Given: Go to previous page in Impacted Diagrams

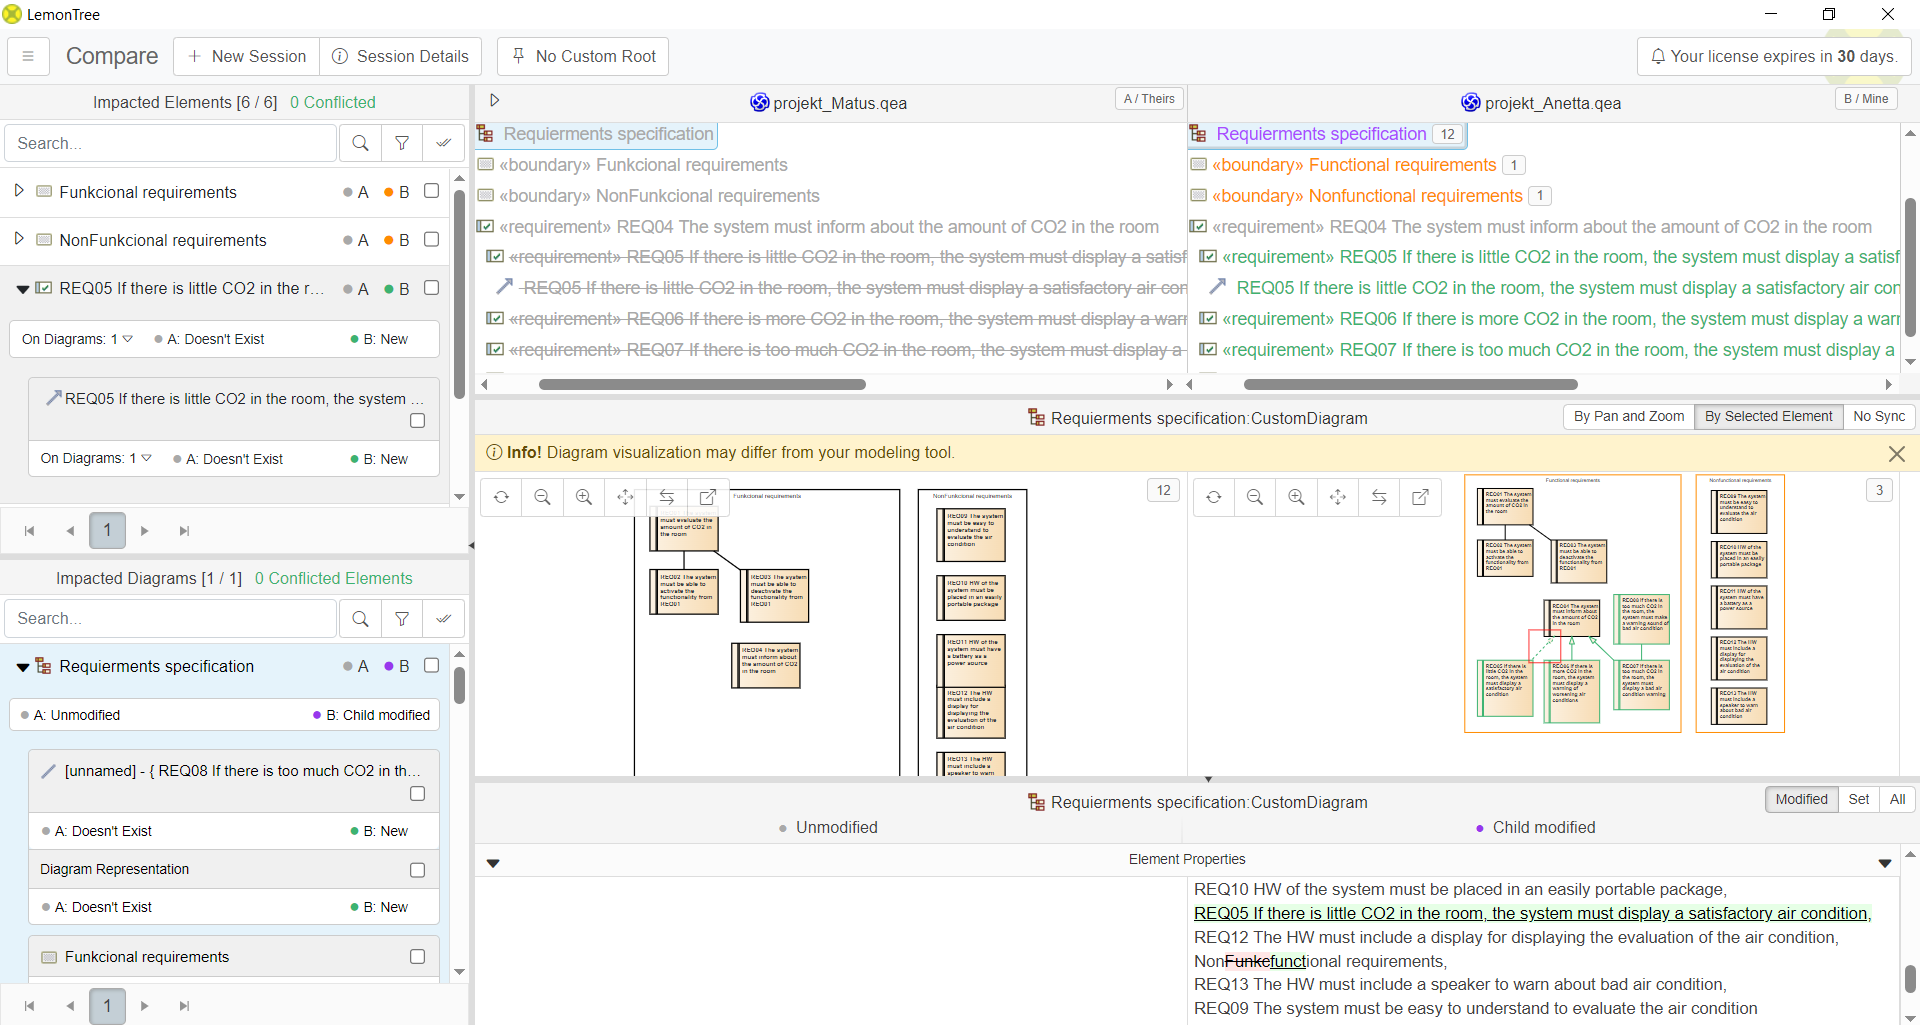Looking at the screenshot, I should click(70, 1006).
